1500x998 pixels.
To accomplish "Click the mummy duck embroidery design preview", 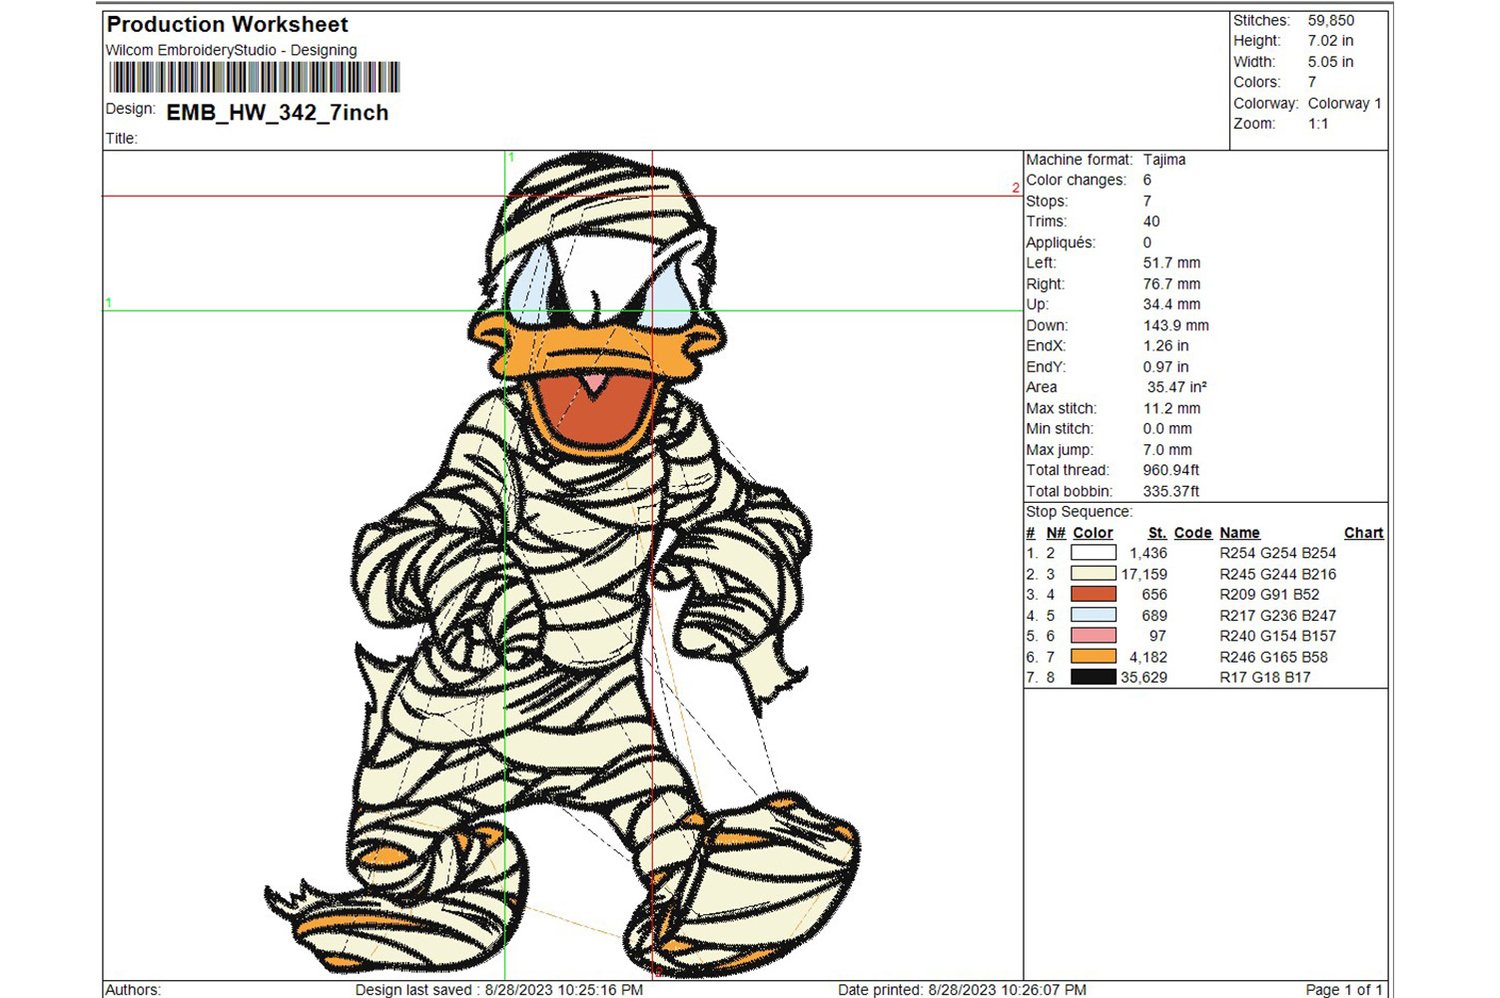I will point(562,565).
